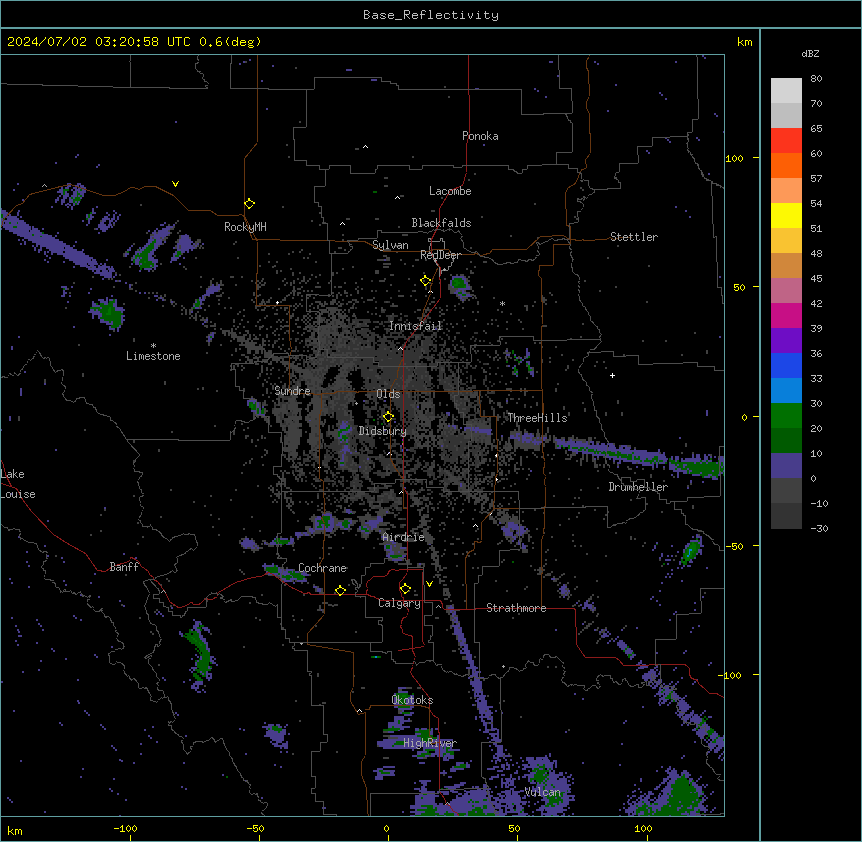The width and height of the screenshot is (862, 842).
Task: Click the Airdrie label
Action: coord(404,537)
